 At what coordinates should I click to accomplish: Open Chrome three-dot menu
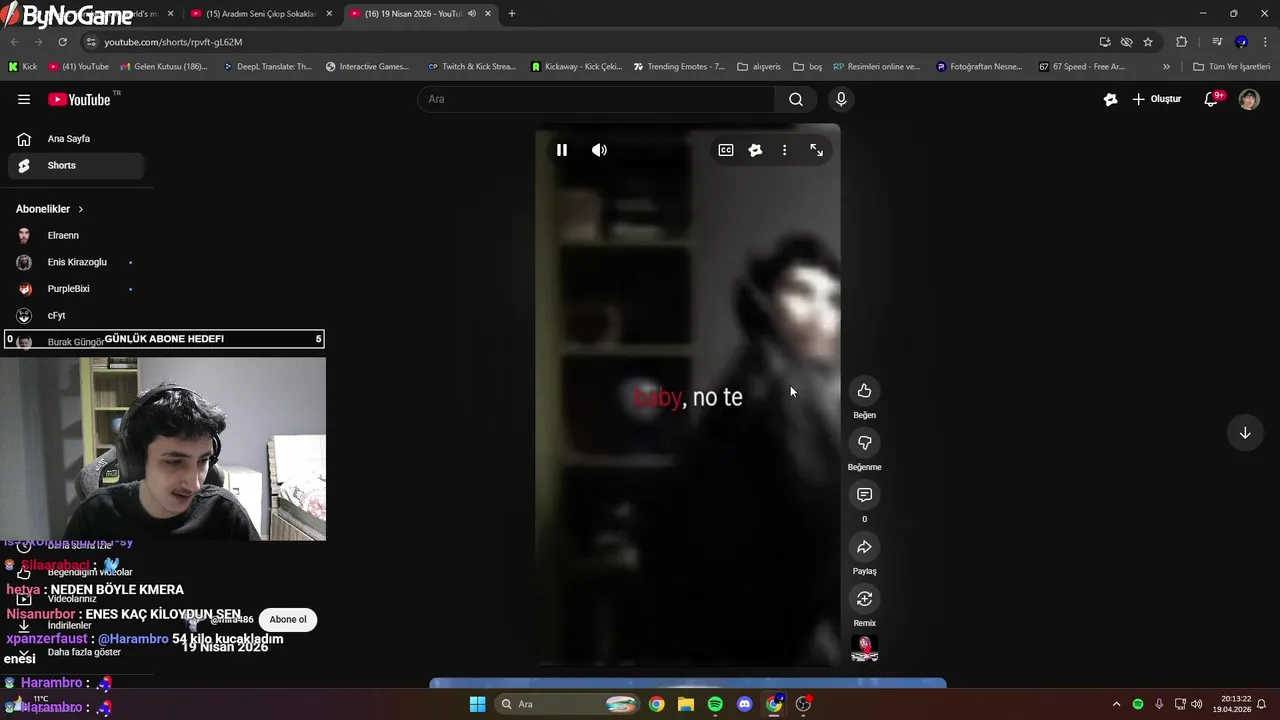(x=1266, y=42)
